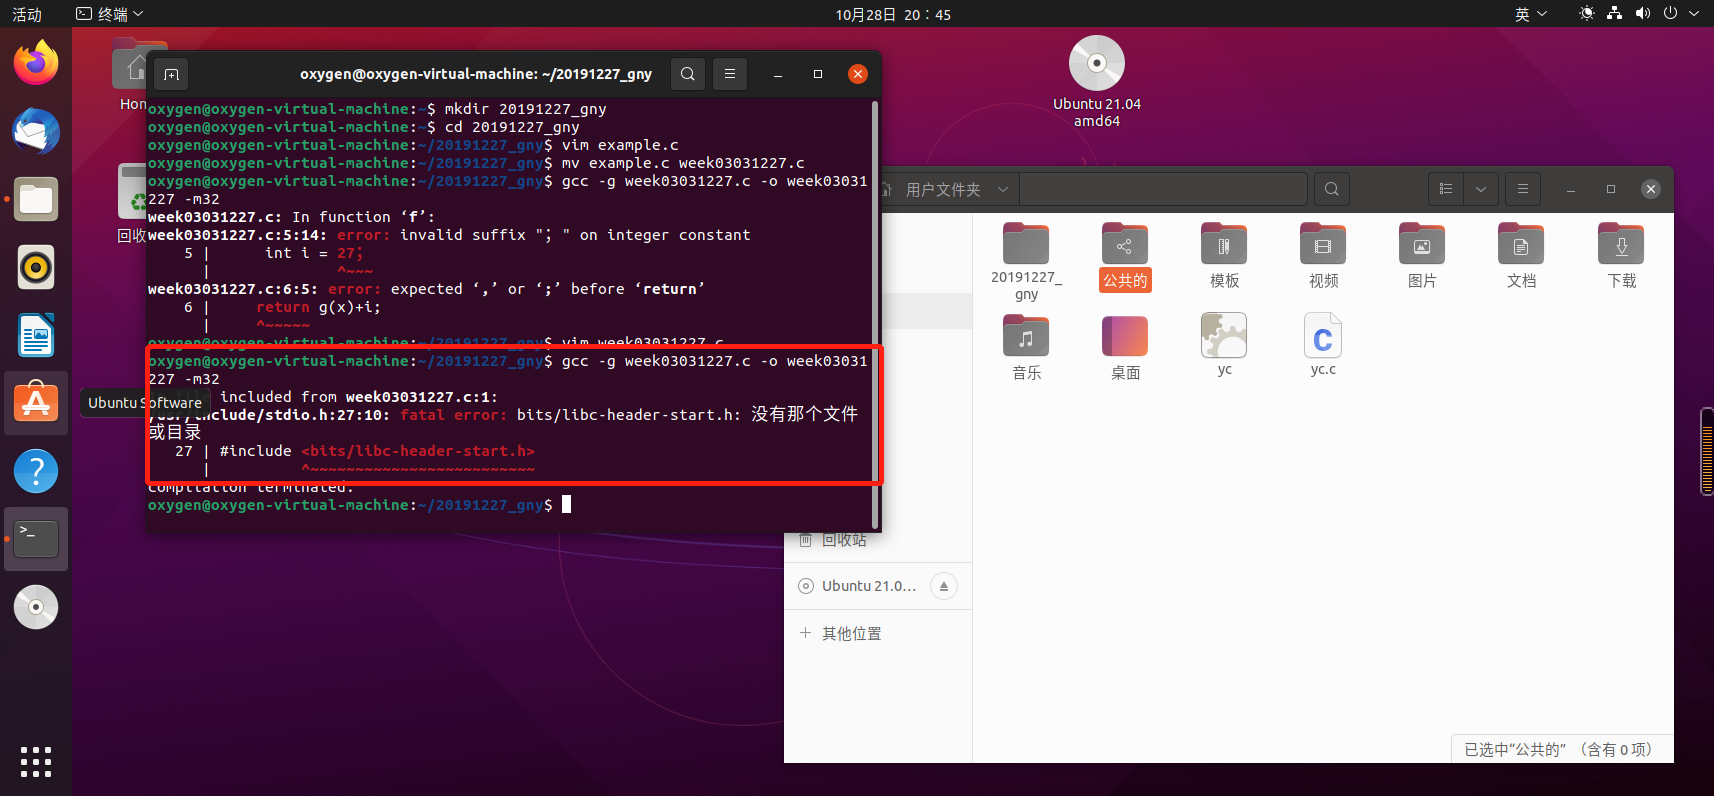Open the clock and calendar 10月28日
1714x796 pixels.
click(x=893, y=14)
